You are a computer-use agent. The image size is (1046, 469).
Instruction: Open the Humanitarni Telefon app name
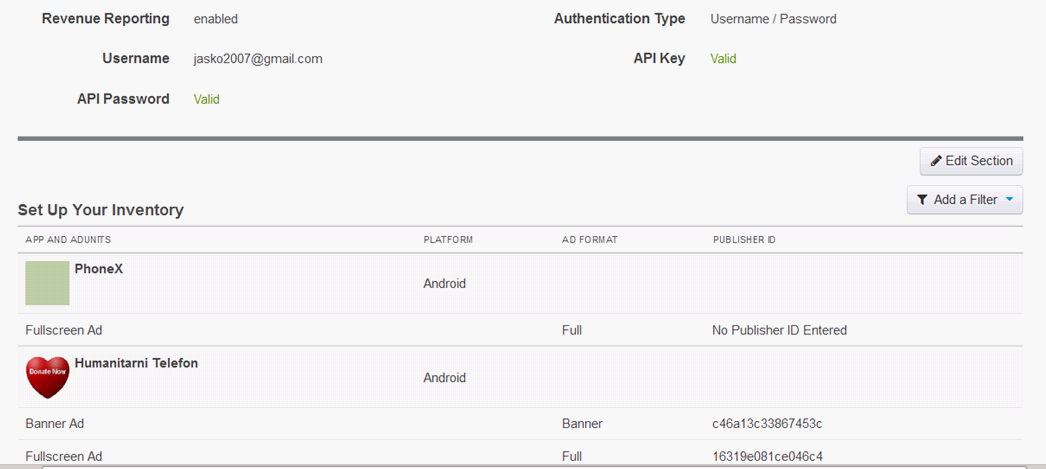[136, 363]
